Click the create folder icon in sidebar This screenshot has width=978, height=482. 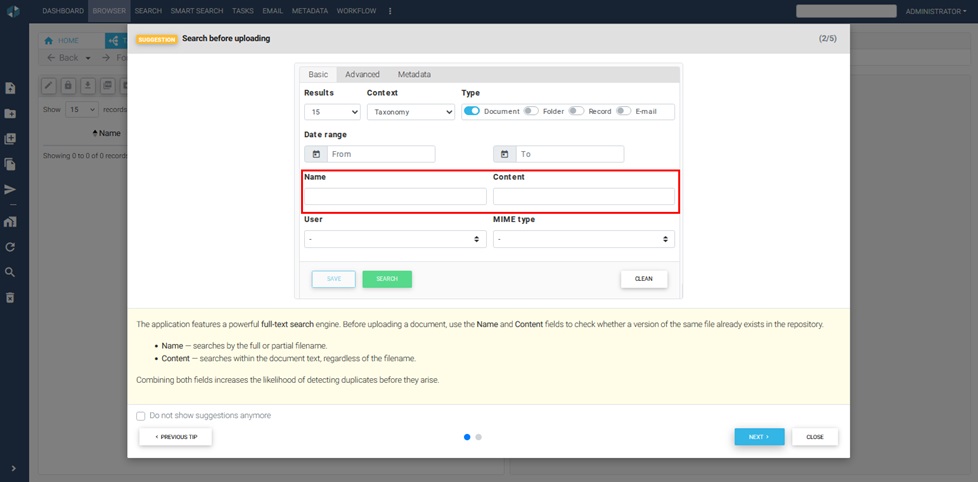pos(10,113)
